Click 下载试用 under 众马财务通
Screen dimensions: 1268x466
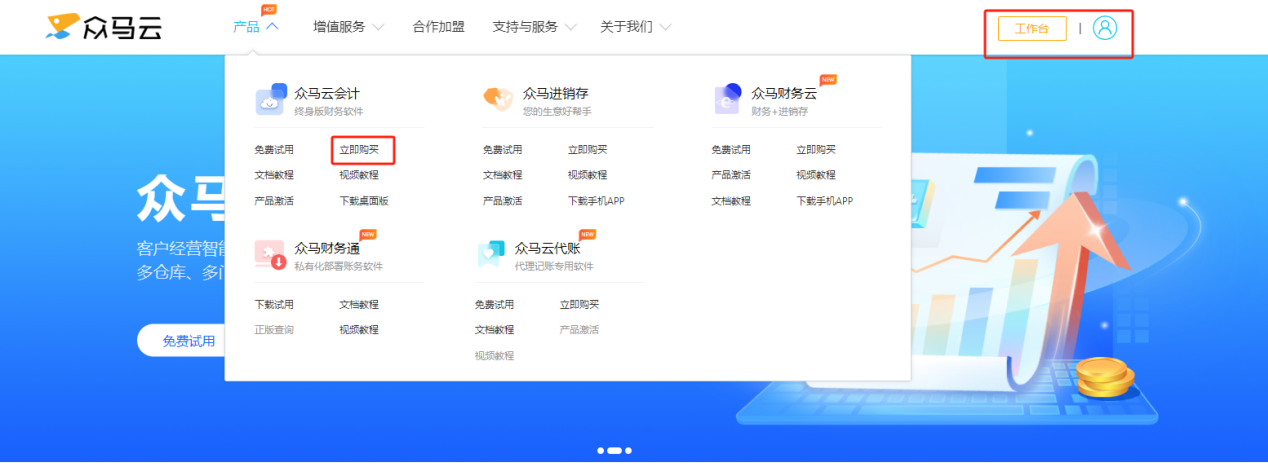pyautogui.click(x=274, y=305)
